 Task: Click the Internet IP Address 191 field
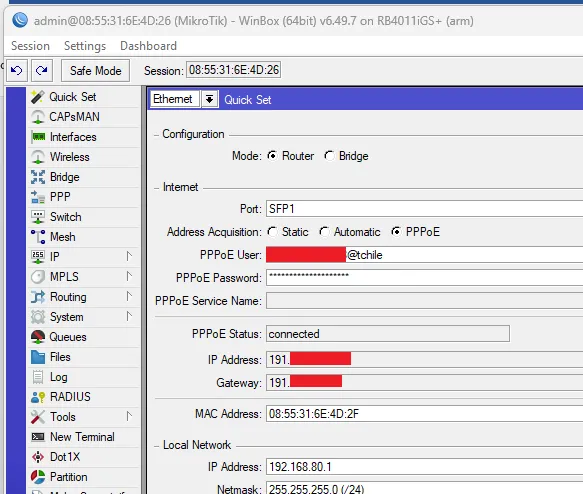point(424,359)
